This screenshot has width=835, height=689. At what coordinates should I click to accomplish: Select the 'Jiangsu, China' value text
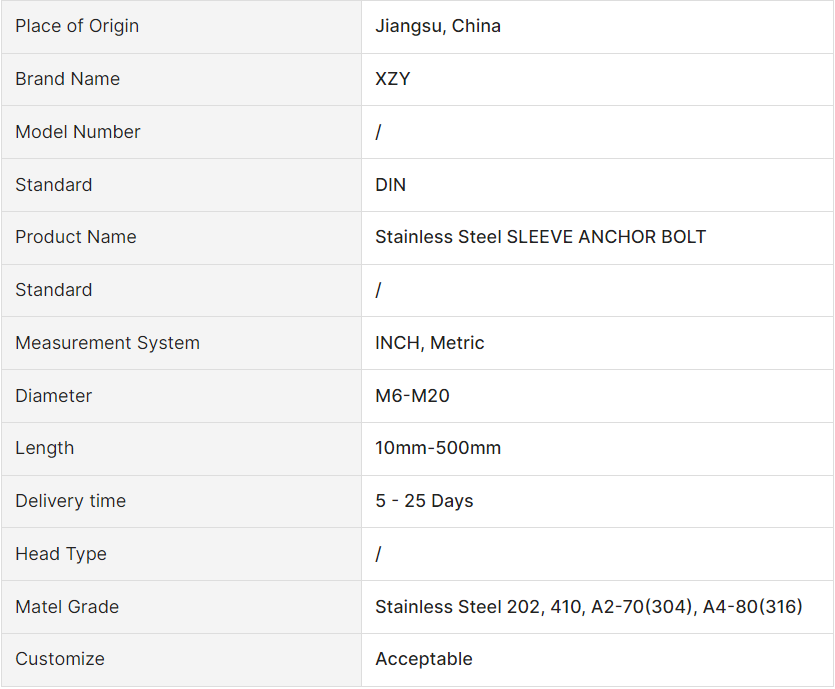[x=438, y=26]
